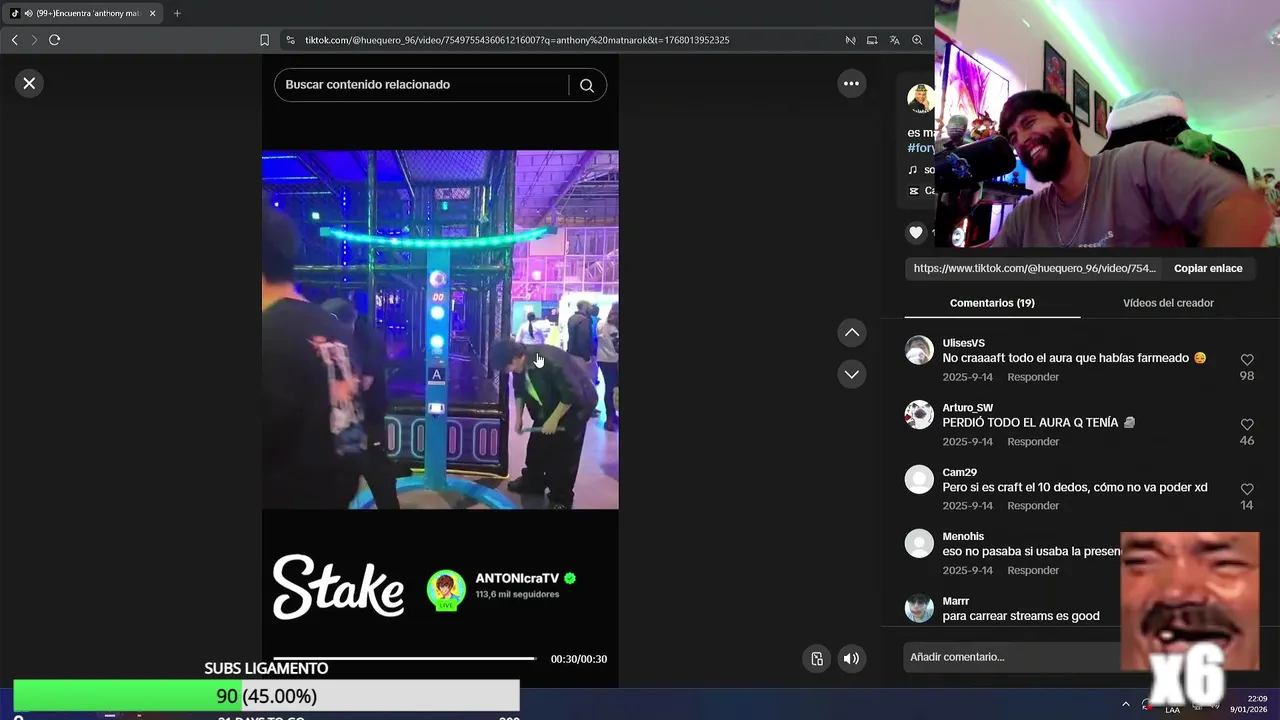The image size is (1280, 720).
Task: Switch to Comentarios (19) tab
Action: pyautogui.click(x=992, y=303)
